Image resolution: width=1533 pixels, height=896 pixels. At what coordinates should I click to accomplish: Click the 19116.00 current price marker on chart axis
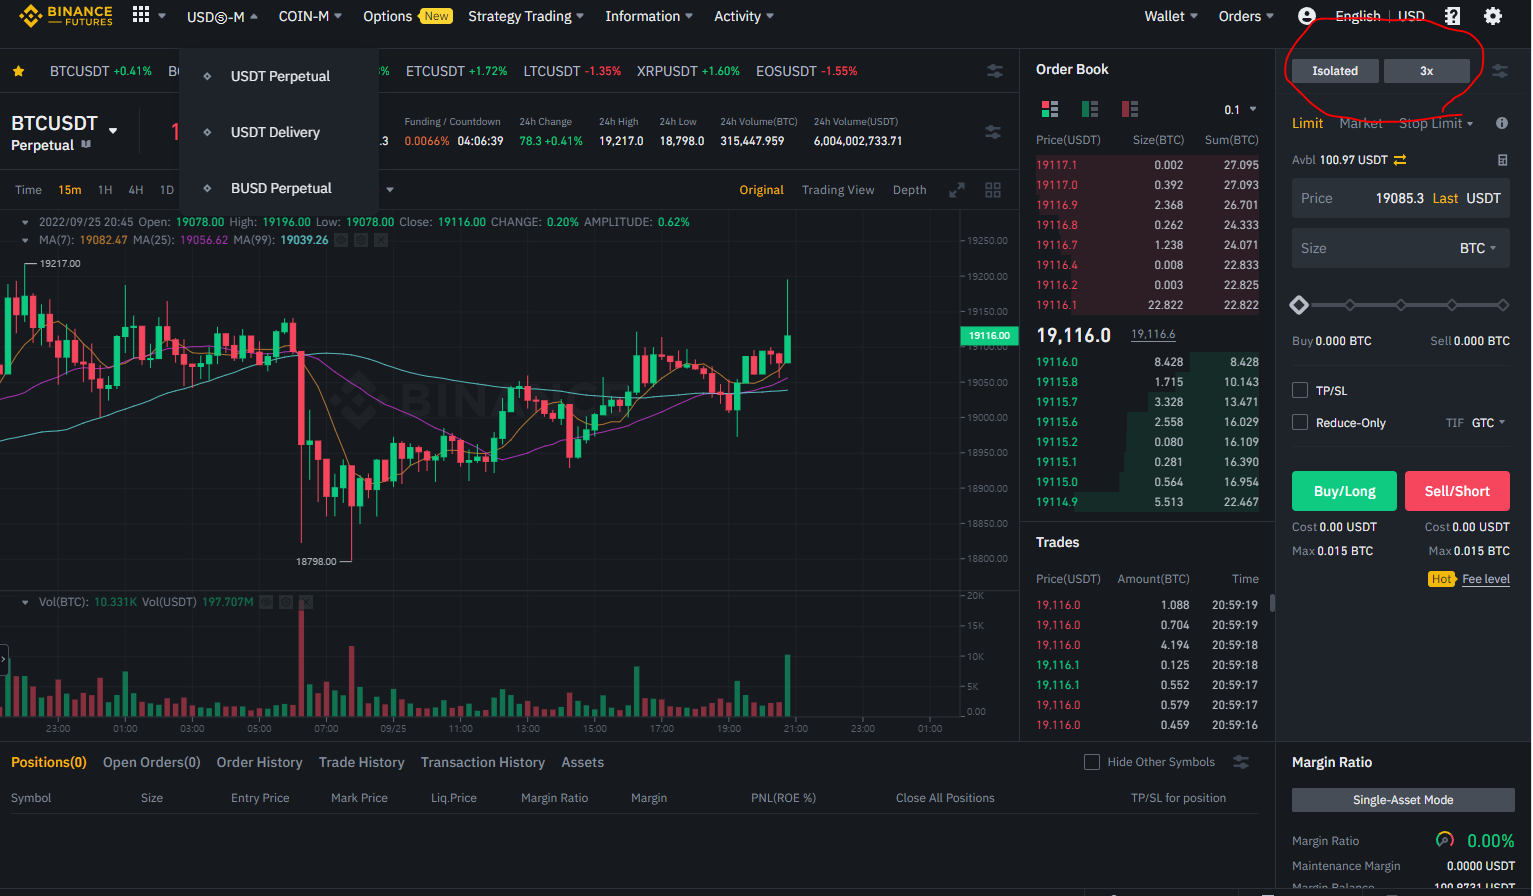click(x=989, y=336)
